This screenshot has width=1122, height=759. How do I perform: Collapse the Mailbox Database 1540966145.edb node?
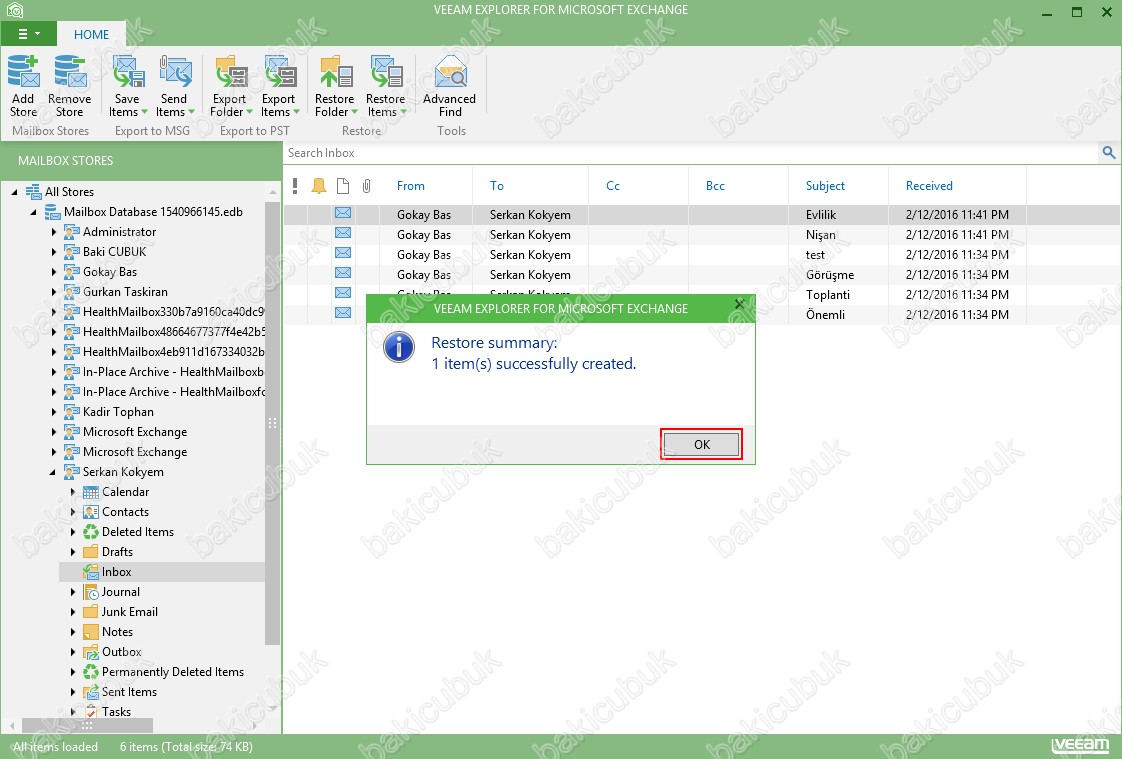34,212
